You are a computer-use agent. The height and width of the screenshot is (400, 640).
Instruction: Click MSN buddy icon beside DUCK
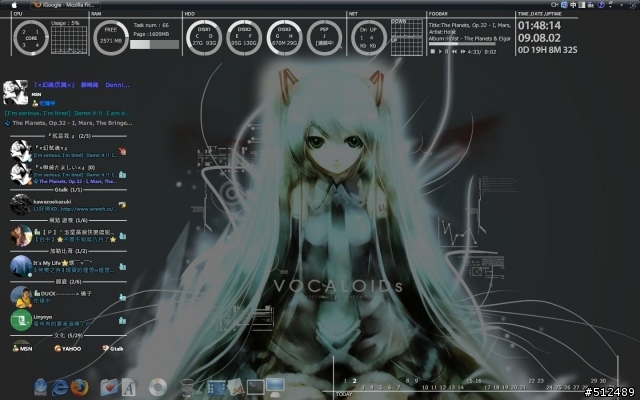[x=122, y=297]
